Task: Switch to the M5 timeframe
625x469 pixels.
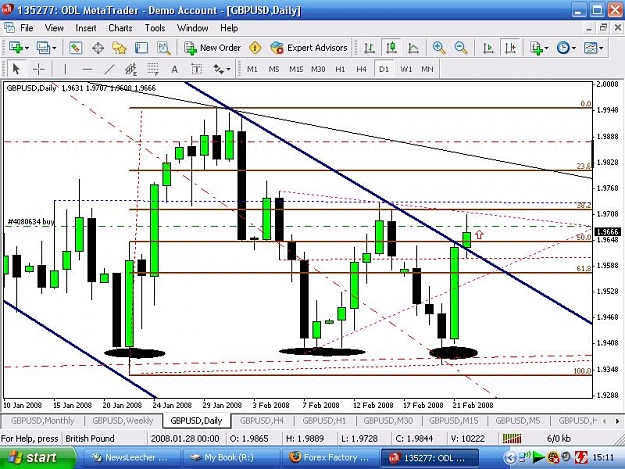Action: click(274, 69)
